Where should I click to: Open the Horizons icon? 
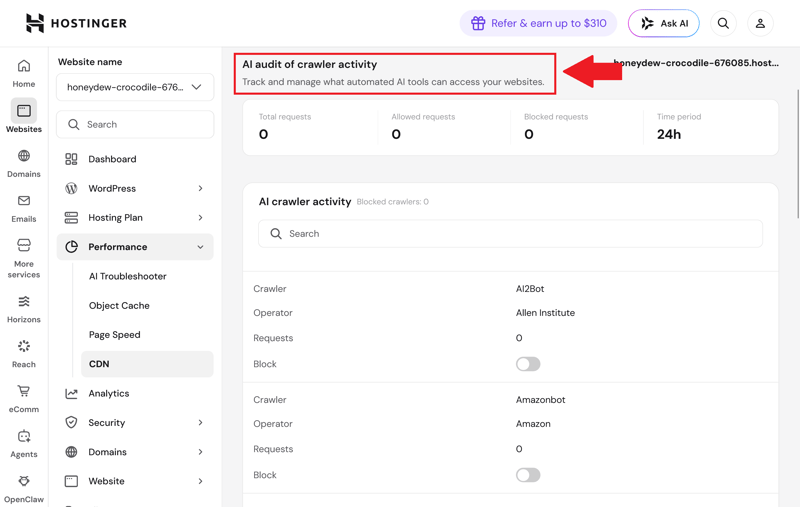point(23,301)
